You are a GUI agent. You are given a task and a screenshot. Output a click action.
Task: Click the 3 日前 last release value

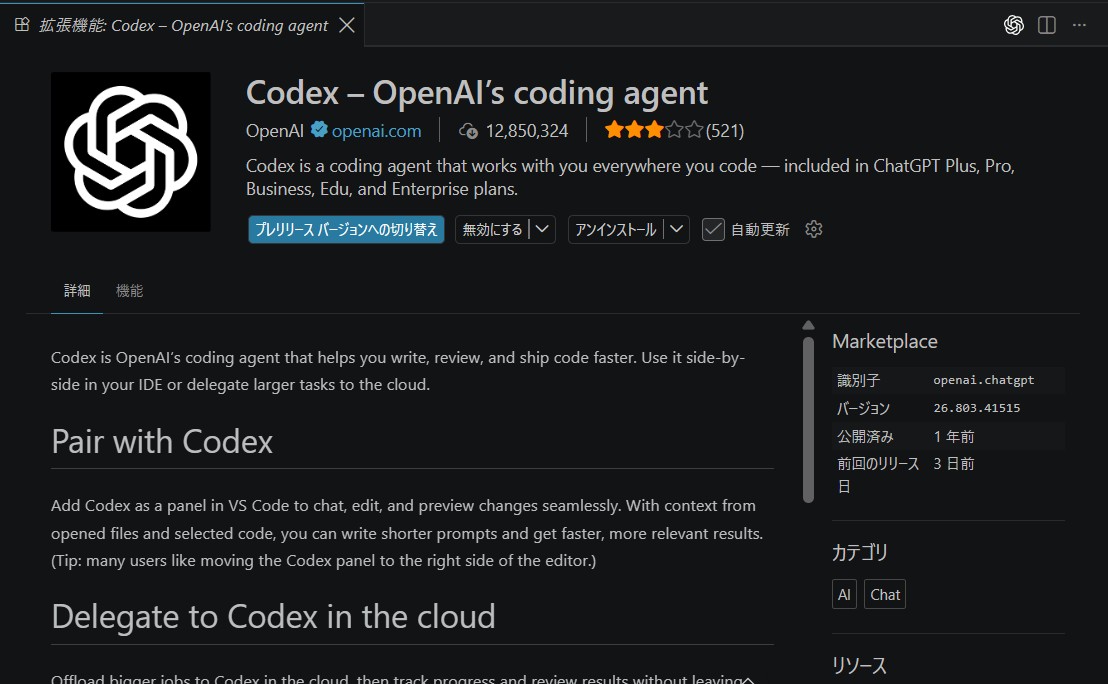[953, 464]
